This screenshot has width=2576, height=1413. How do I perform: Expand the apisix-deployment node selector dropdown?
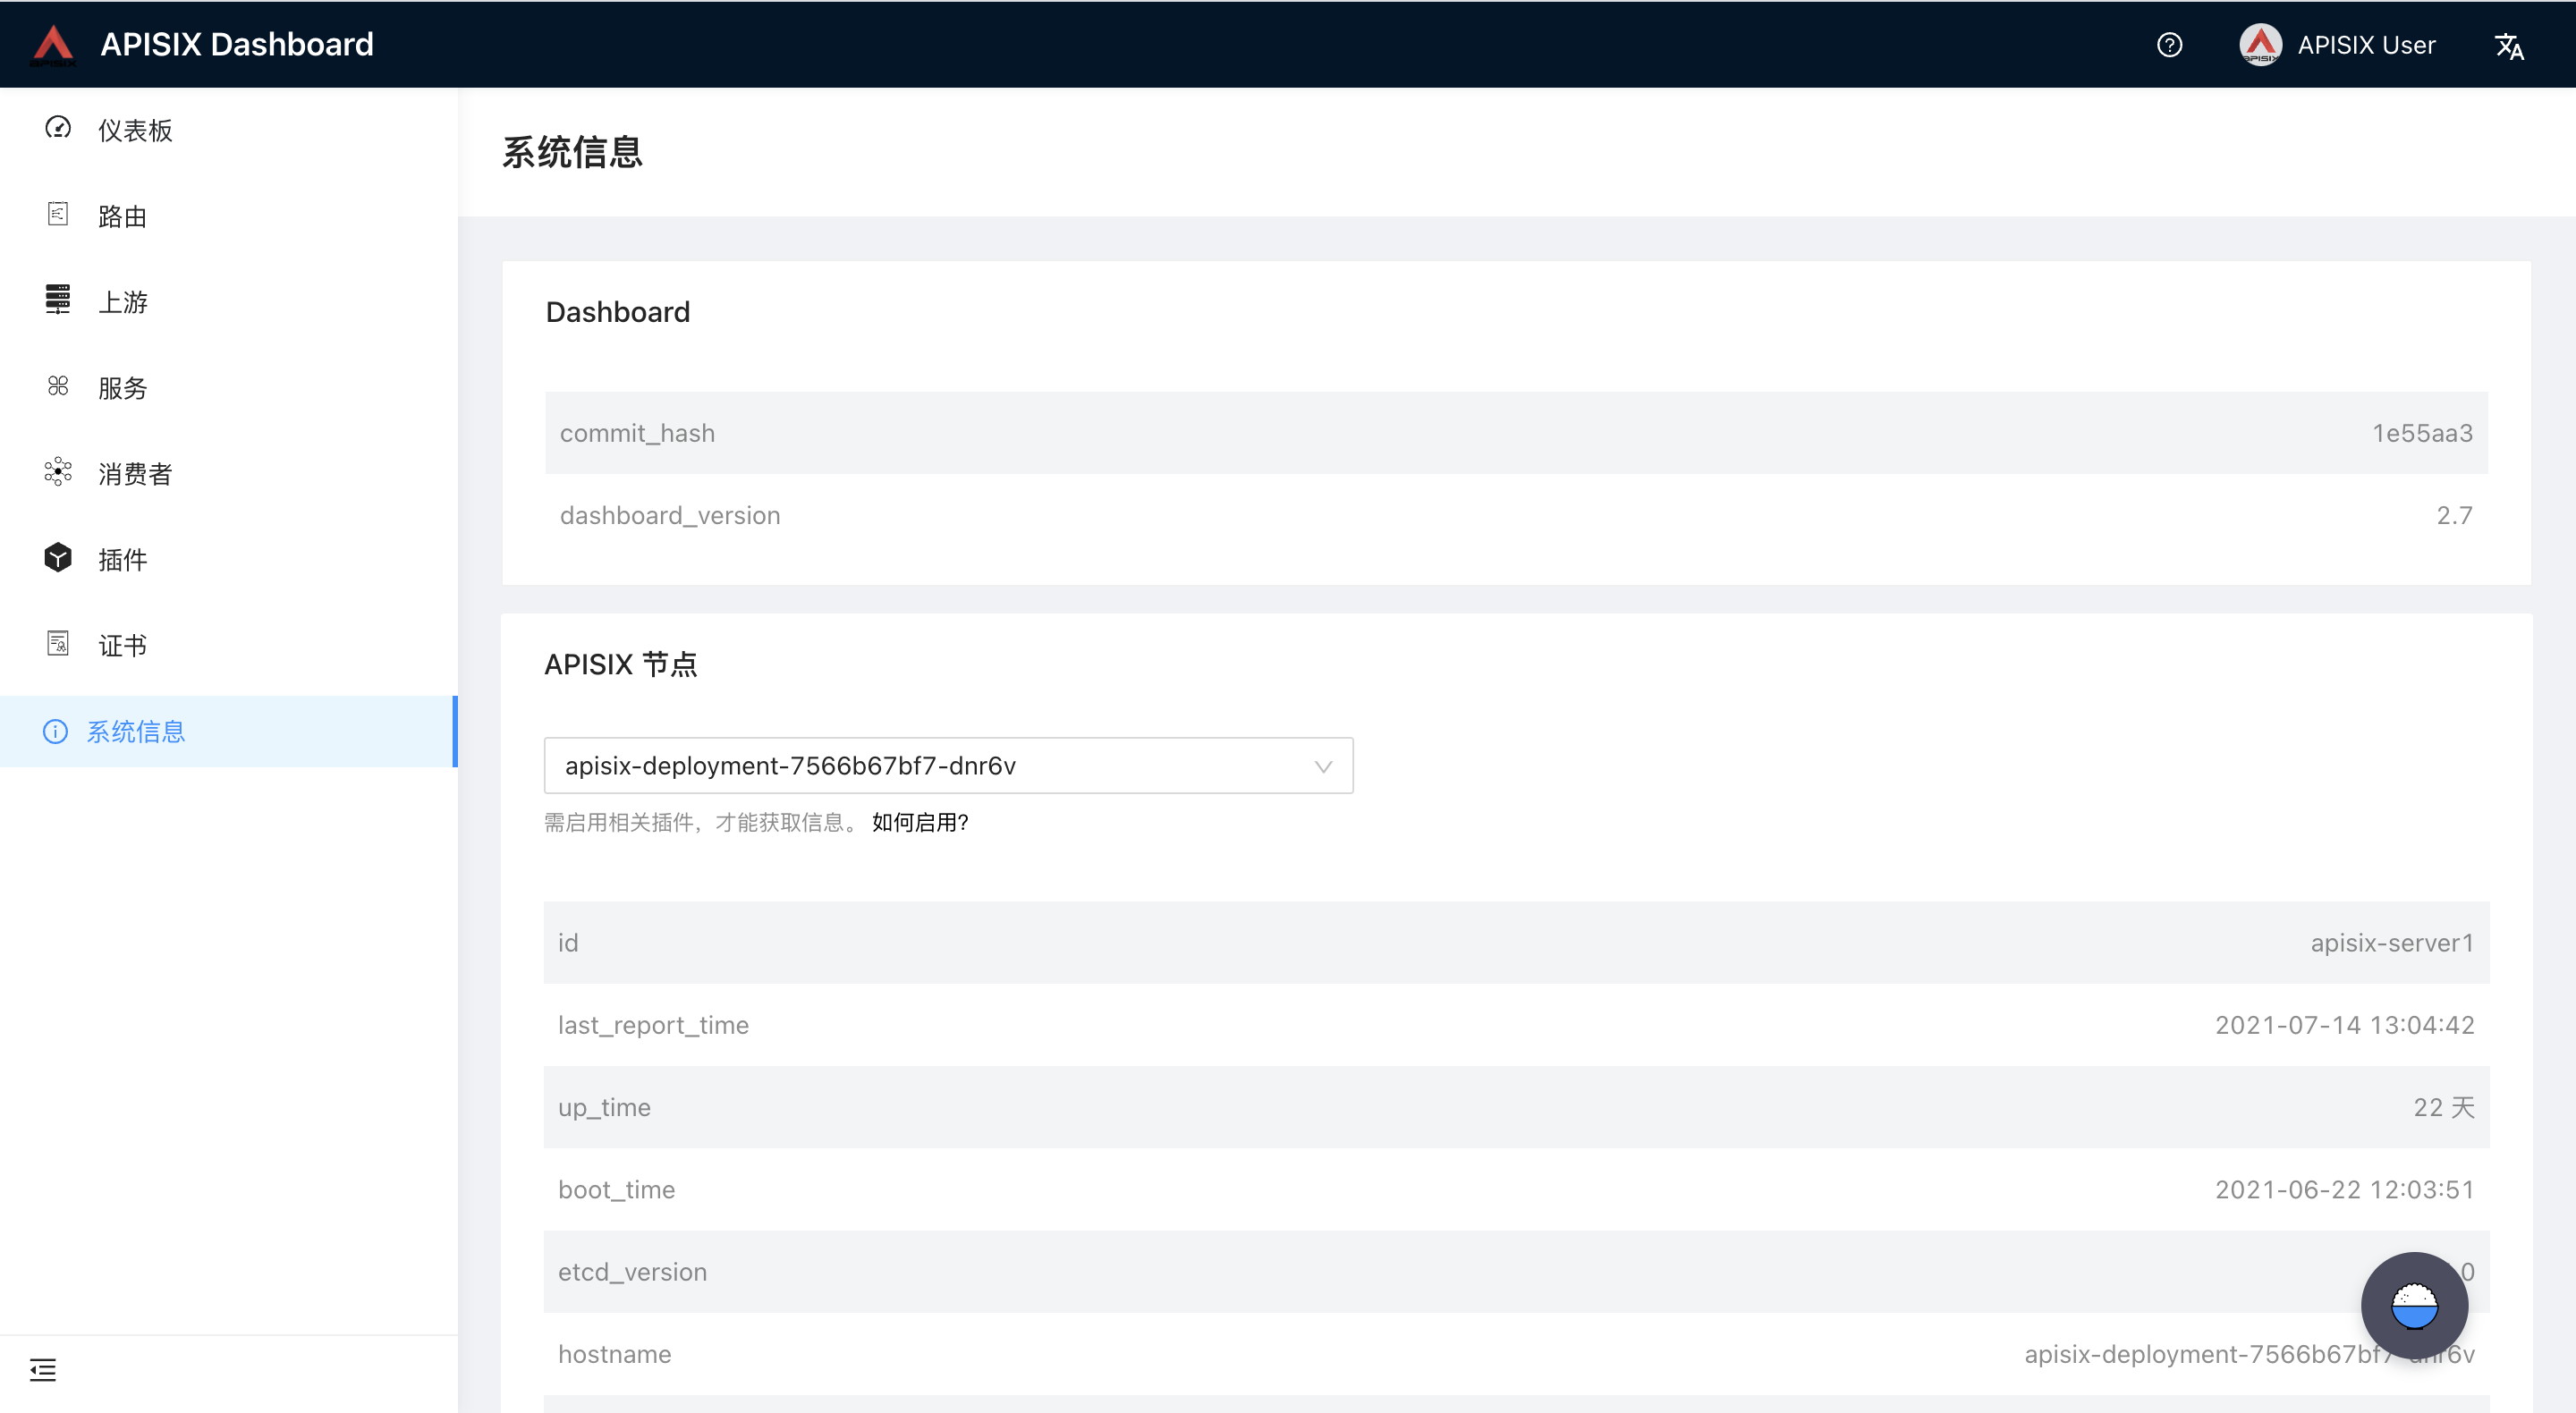(x=1323, y=765)
